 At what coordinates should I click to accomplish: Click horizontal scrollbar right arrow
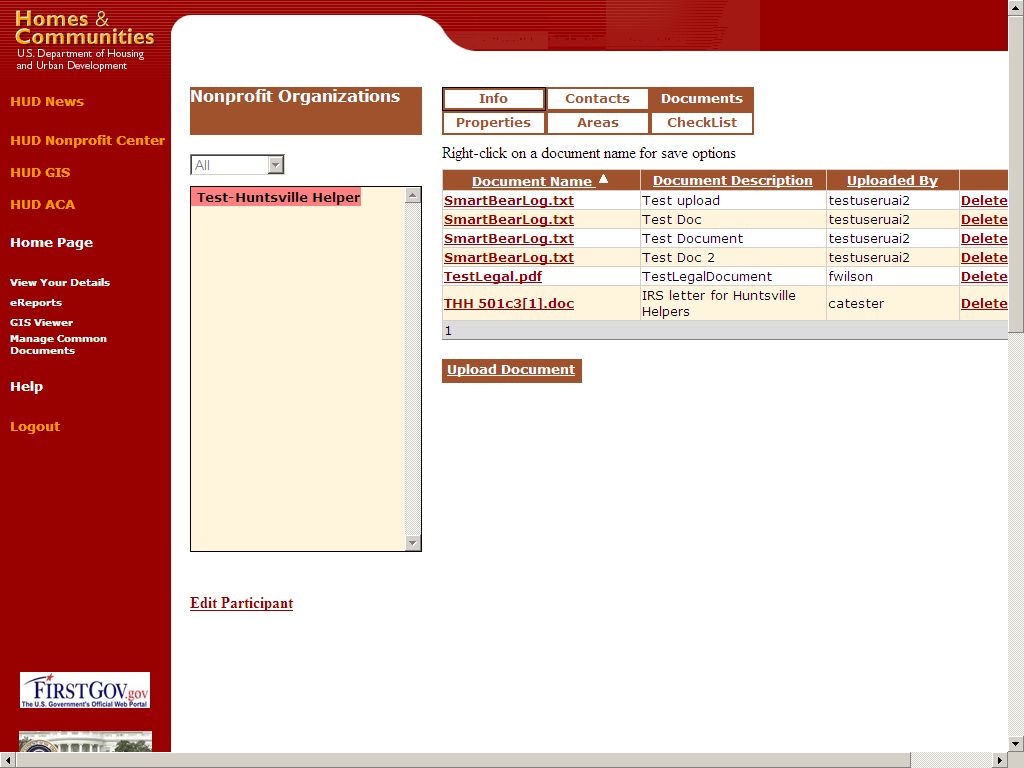tap(1000, 760)
